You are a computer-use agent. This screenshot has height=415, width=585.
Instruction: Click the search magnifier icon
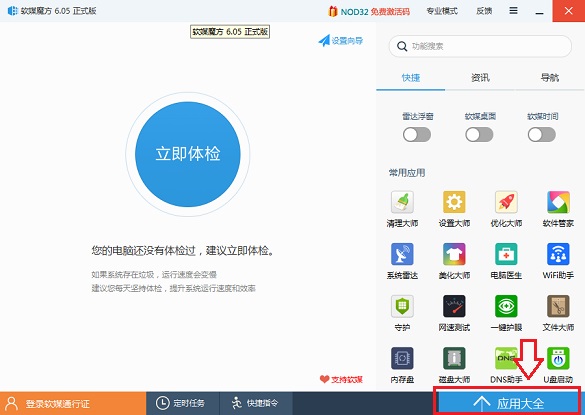[402, 46]
